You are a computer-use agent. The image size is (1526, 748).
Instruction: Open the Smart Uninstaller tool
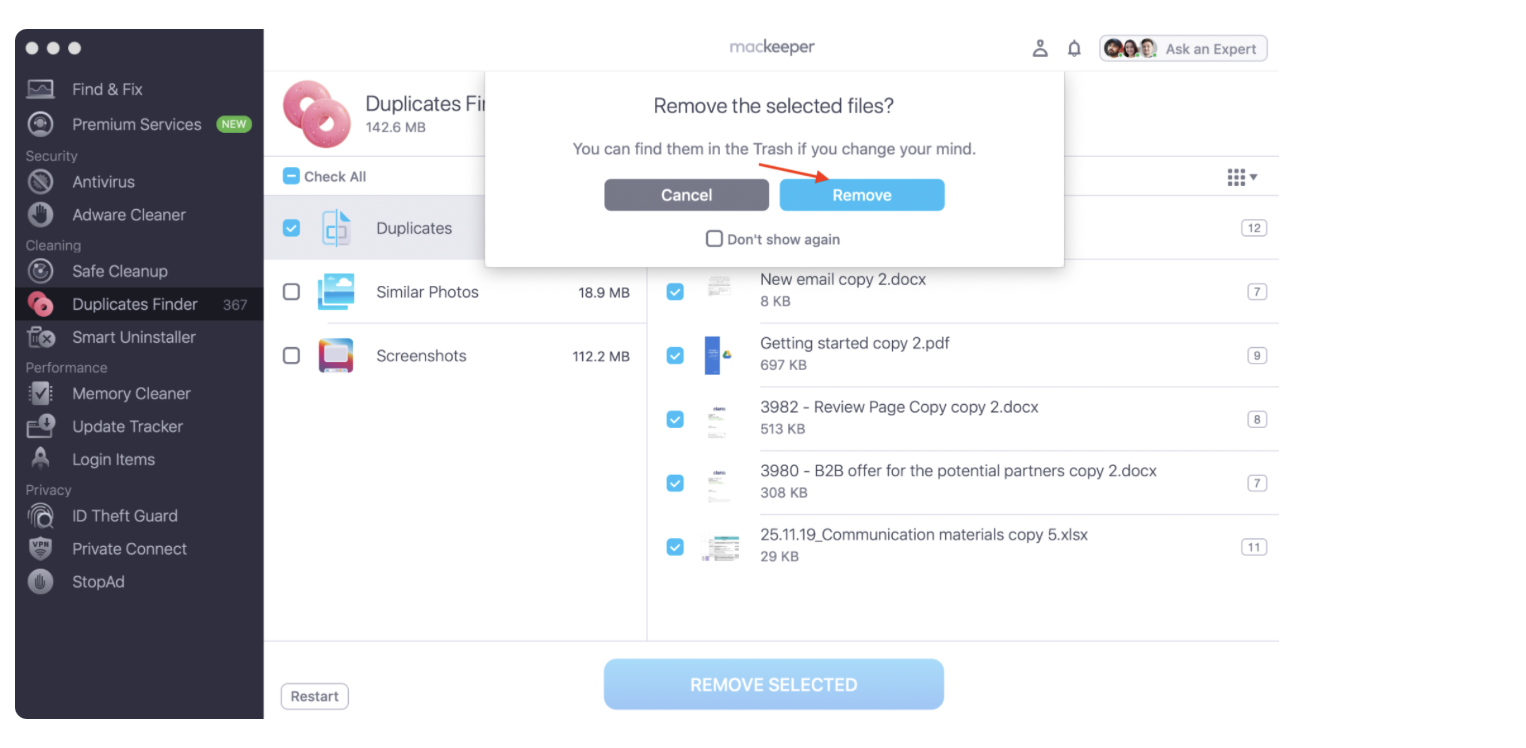[132, 337]
